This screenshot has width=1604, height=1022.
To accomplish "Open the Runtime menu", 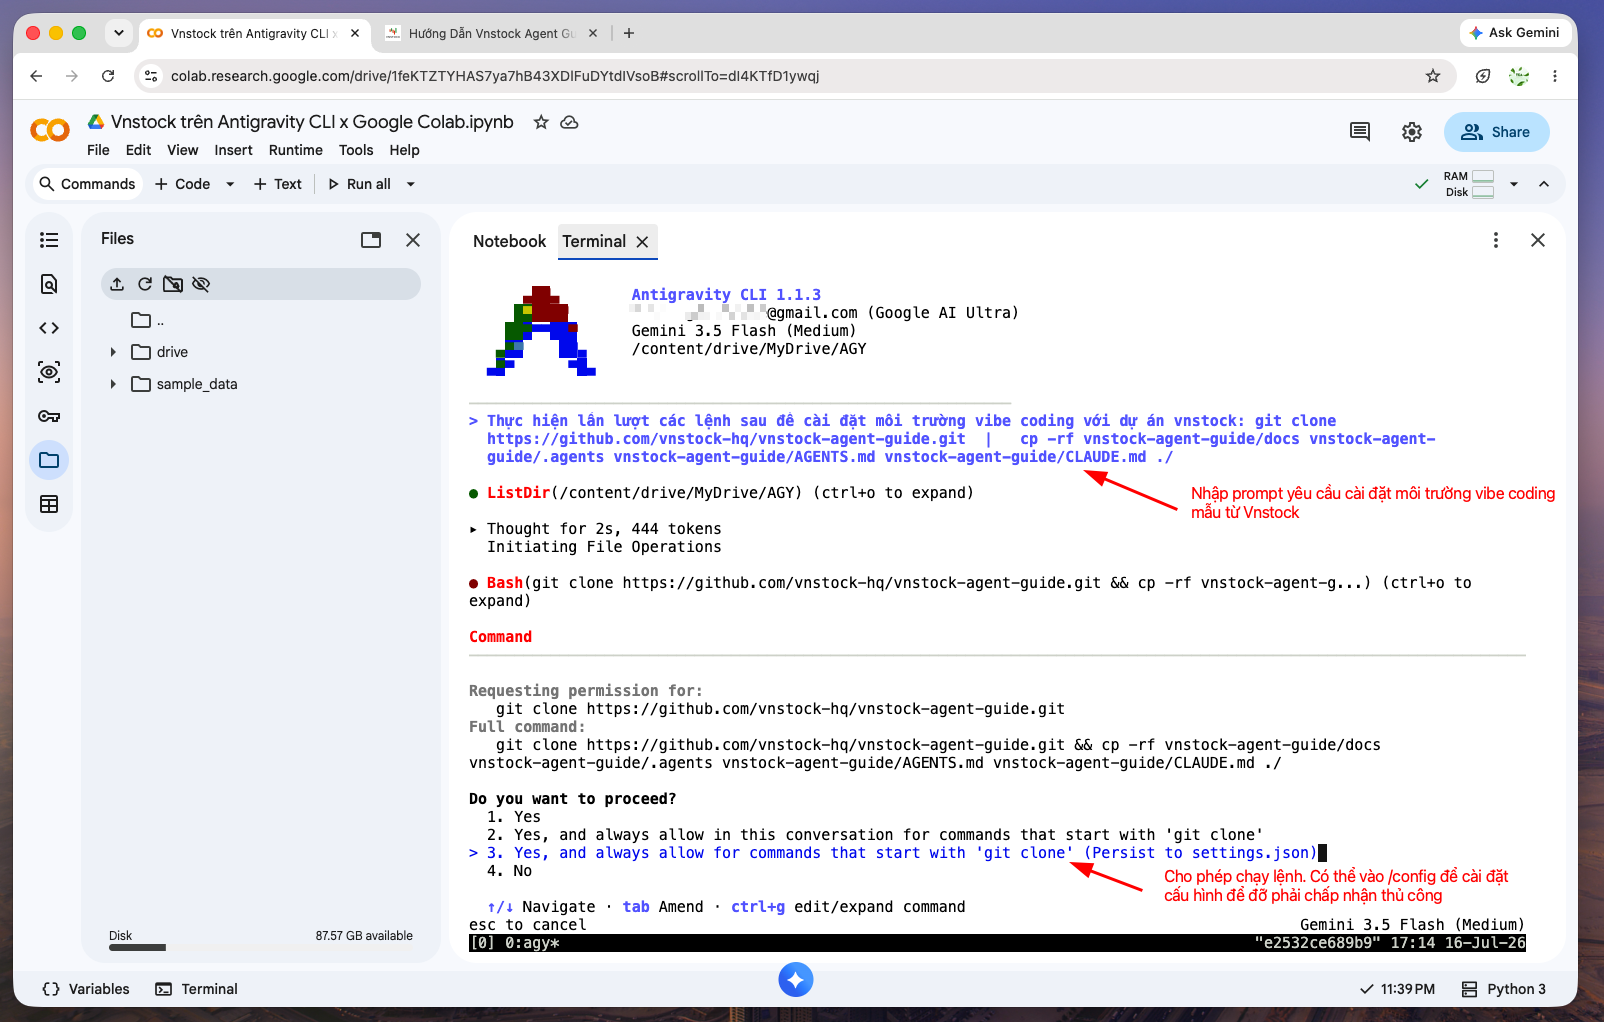I will click(296, 150).
